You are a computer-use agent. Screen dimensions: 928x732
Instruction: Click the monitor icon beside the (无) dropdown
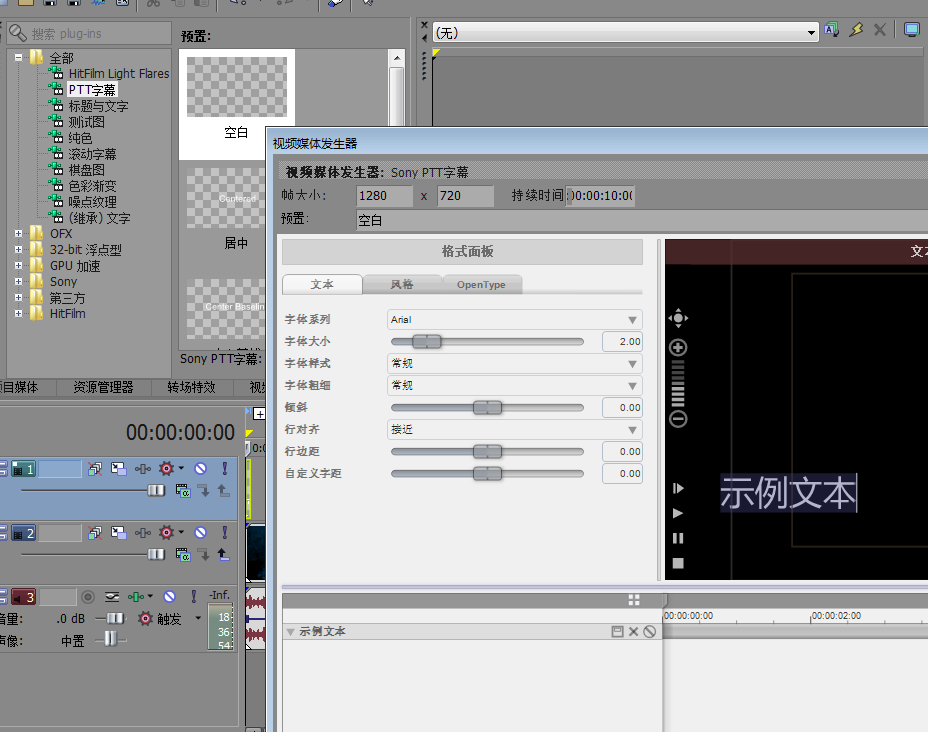912,30
